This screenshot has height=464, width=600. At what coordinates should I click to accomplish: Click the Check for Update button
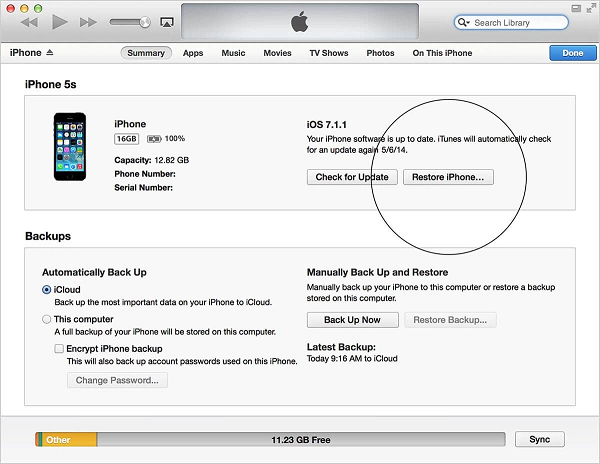[x=351, y=177]
